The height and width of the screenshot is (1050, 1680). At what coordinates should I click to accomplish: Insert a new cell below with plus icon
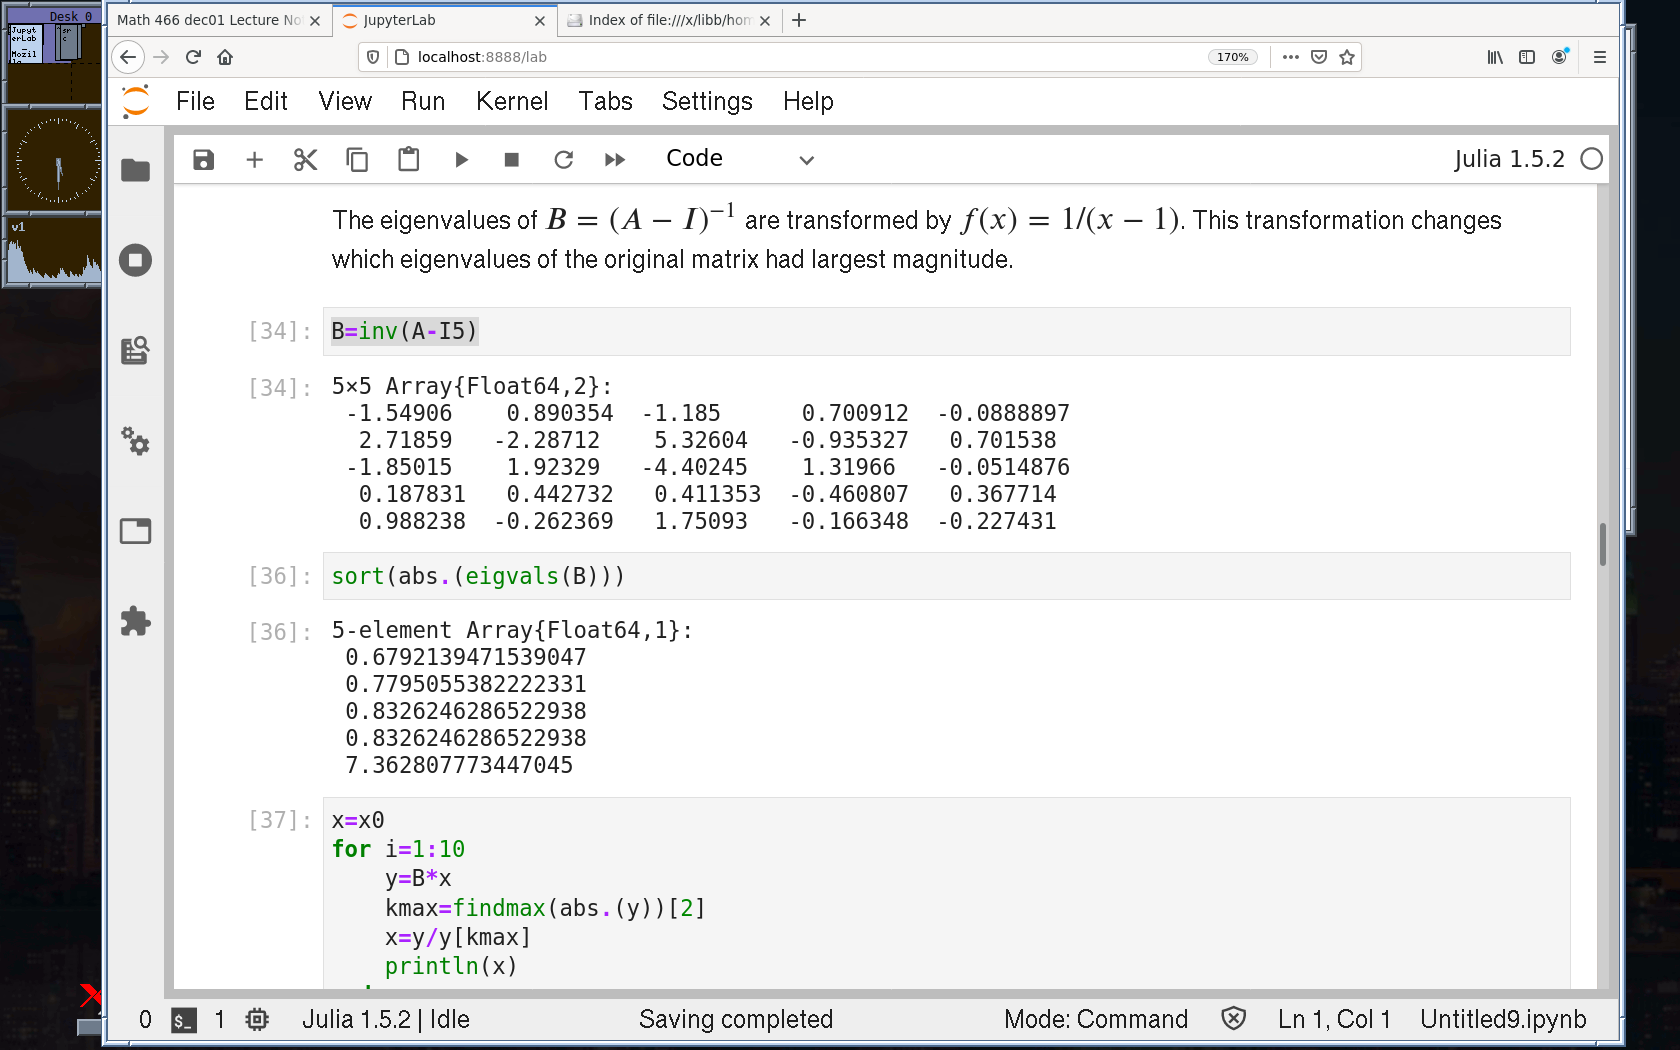coord(254,160)
